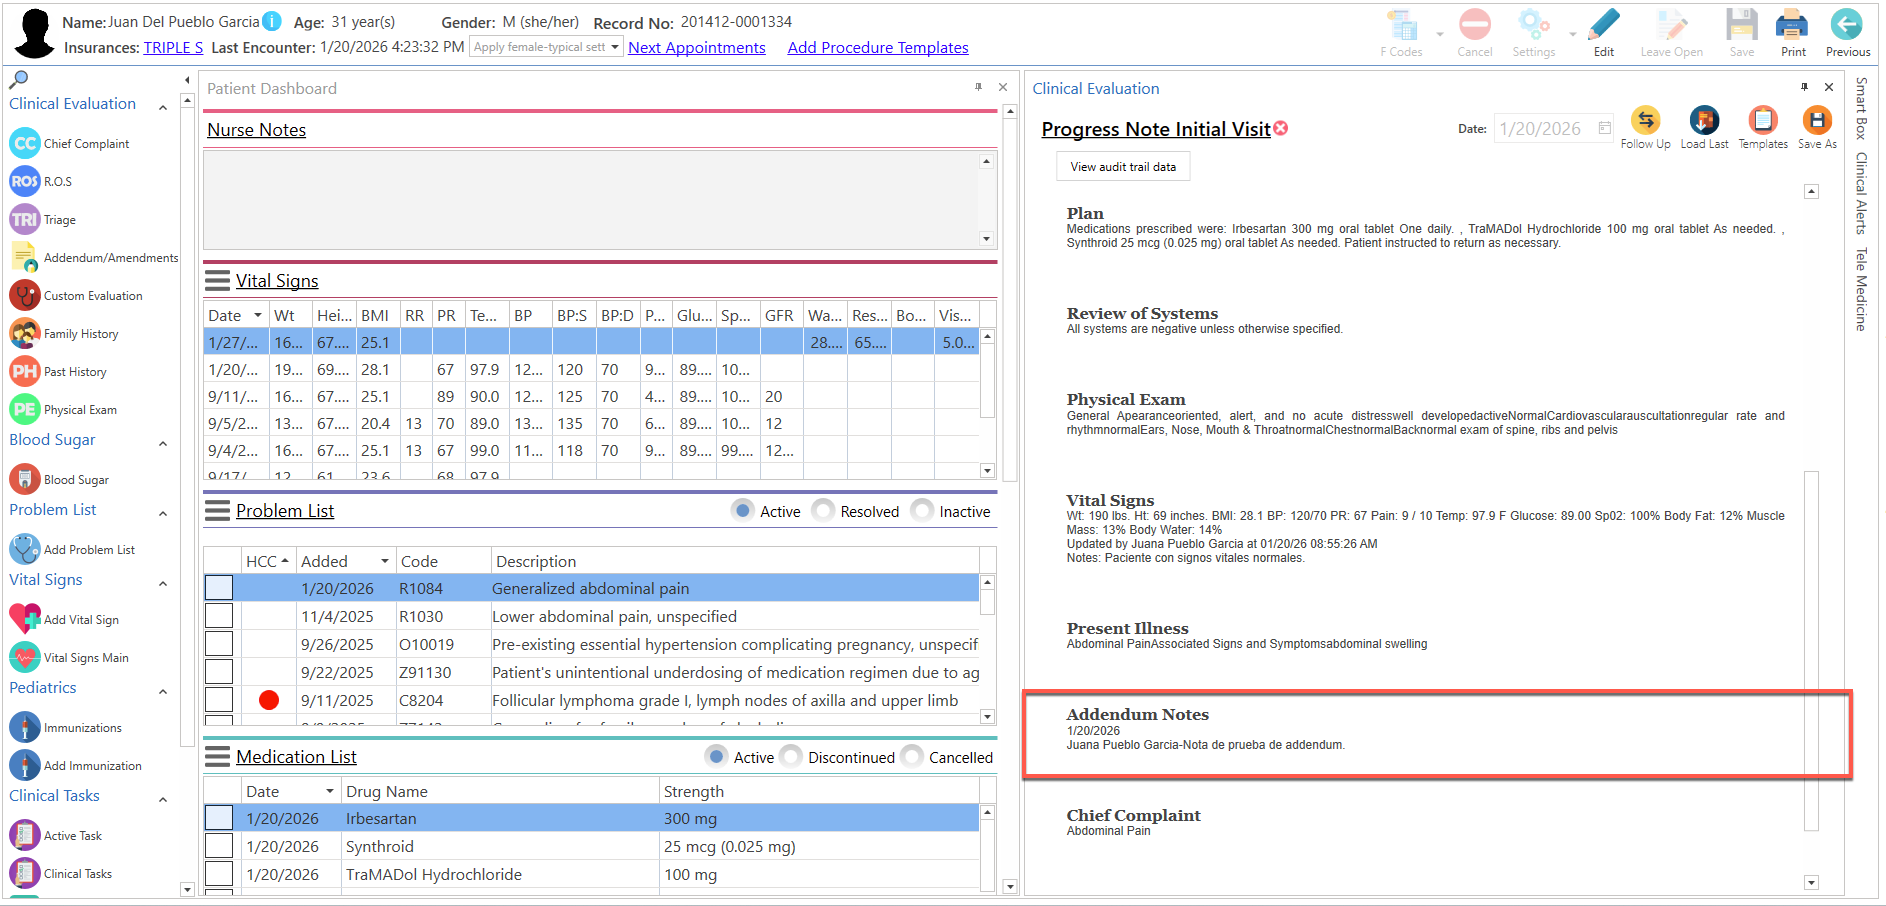Open the Active Task icon

click(x=25, y=835)
